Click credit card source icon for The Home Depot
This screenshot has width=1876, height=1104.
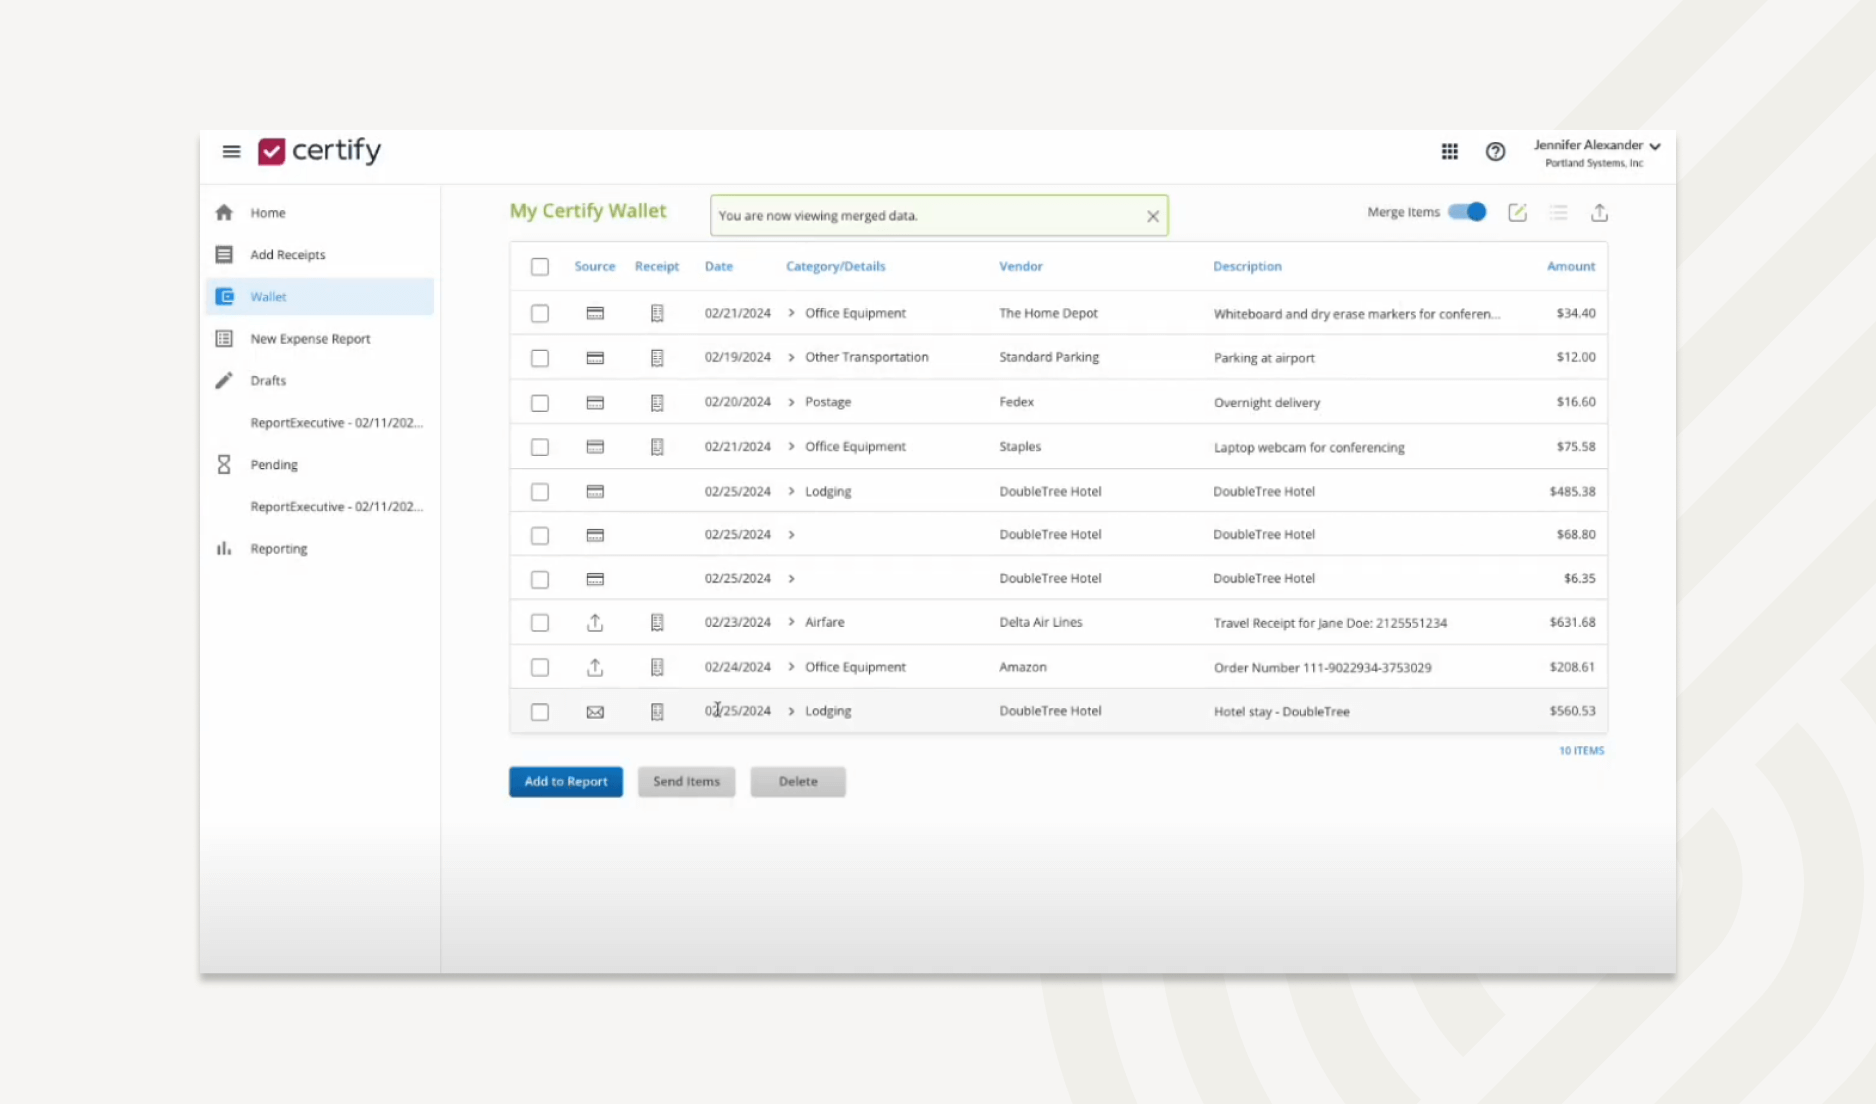point(595,314)
